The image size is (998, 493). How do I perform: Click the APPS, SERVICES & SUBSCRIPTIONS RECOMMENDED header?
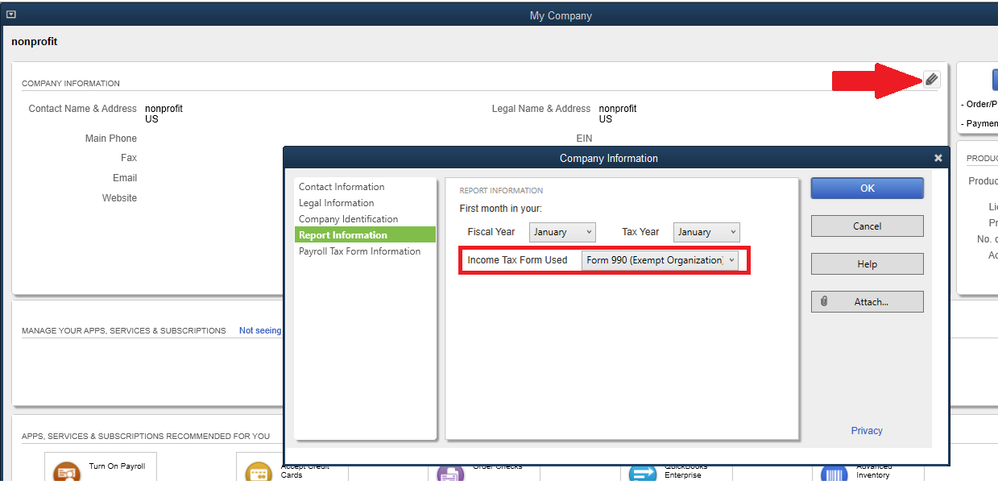pyautogui.click(x=146, y=436)
